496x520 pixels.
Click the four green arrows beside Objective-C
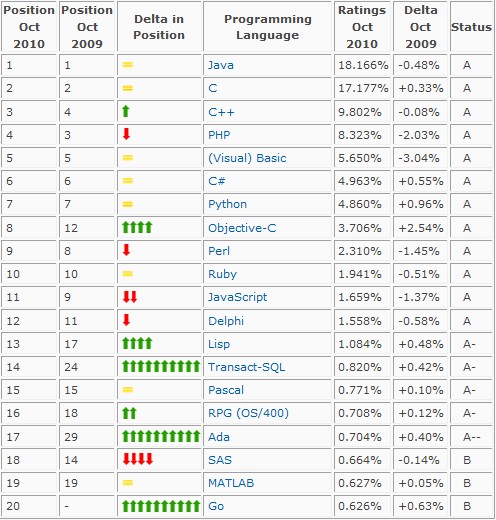[137, 227]
